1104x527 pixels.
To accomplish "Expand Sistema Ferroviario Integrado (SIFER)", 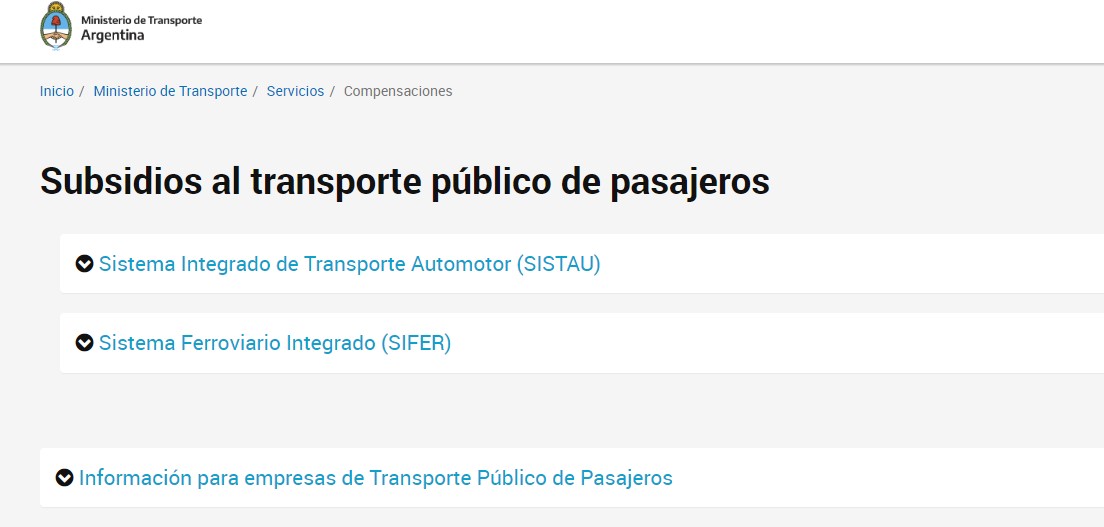I will 275,342.
